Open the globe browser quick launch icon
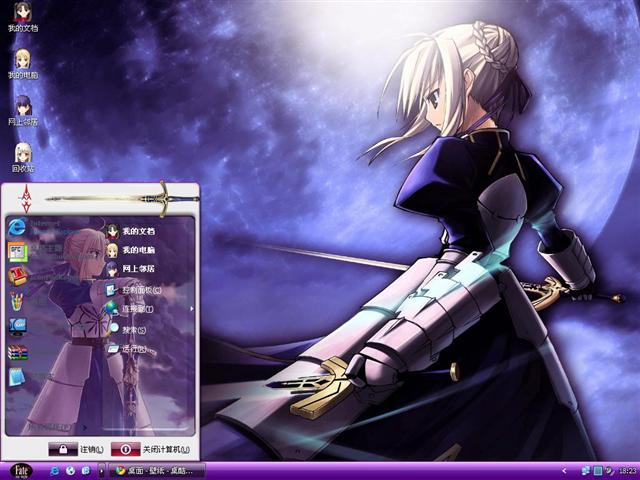Screen dimensions: 640x480 click(70, 471)
